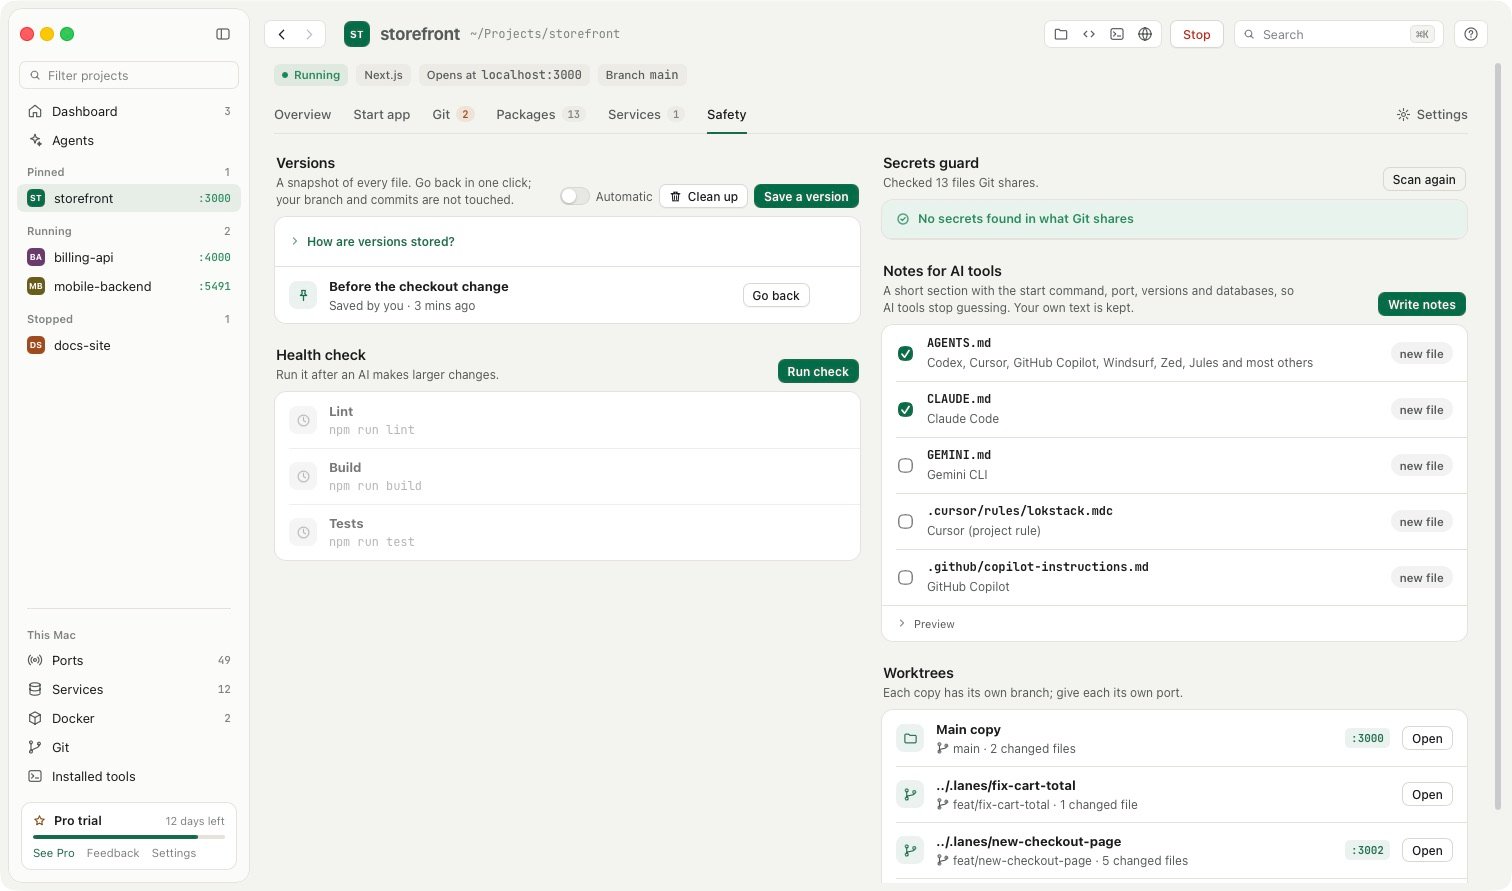Click Scan again for secrets
The width and height of the screenshot is (1512, 891).
pyautogui.click(x=1424, y=179)
